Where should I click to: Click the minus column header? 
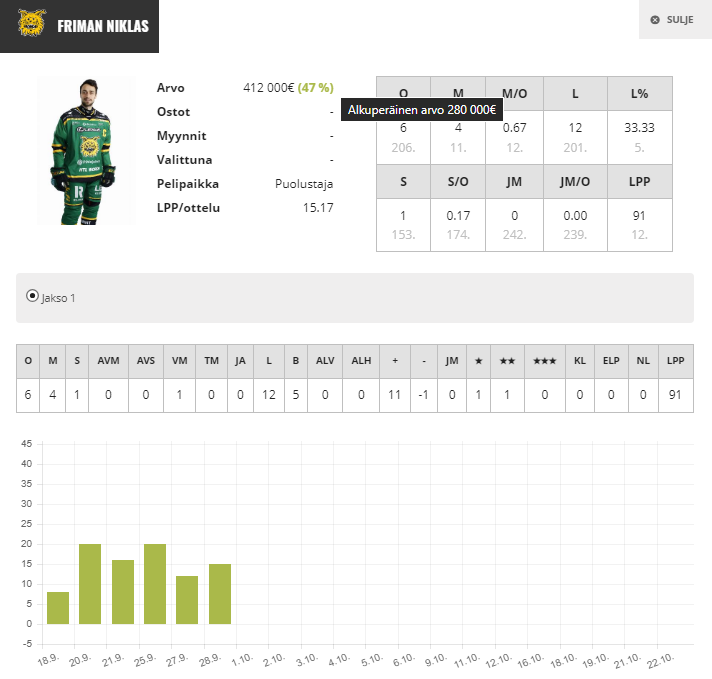pyautogui.click(x=425, y=361)
